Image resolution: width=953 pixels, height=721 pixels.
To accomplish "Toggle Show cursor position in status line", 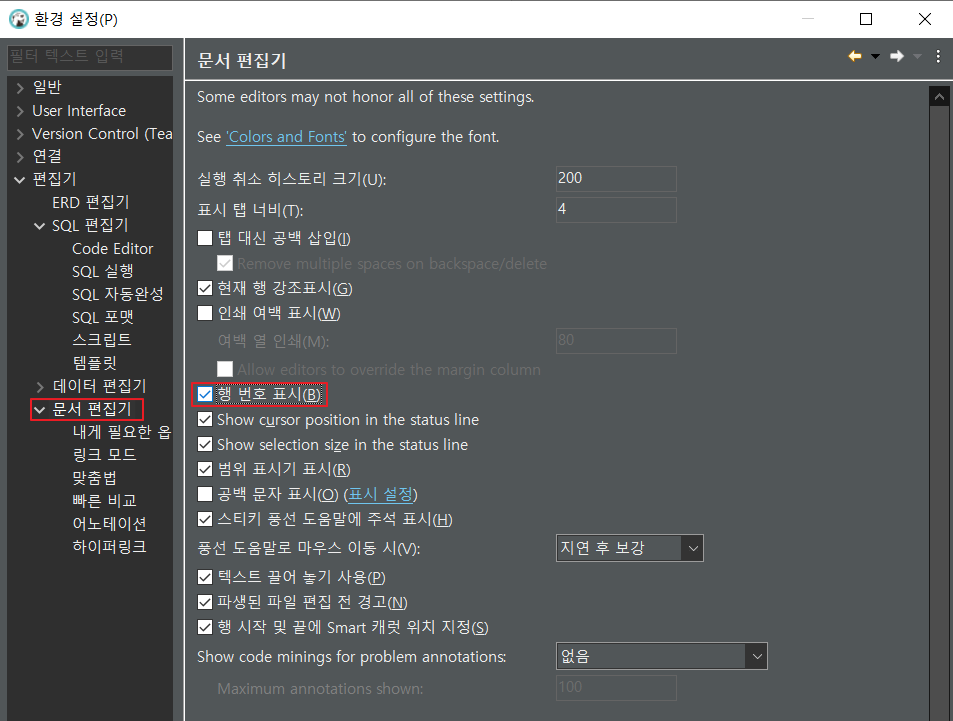I will (x=205, y=419).
